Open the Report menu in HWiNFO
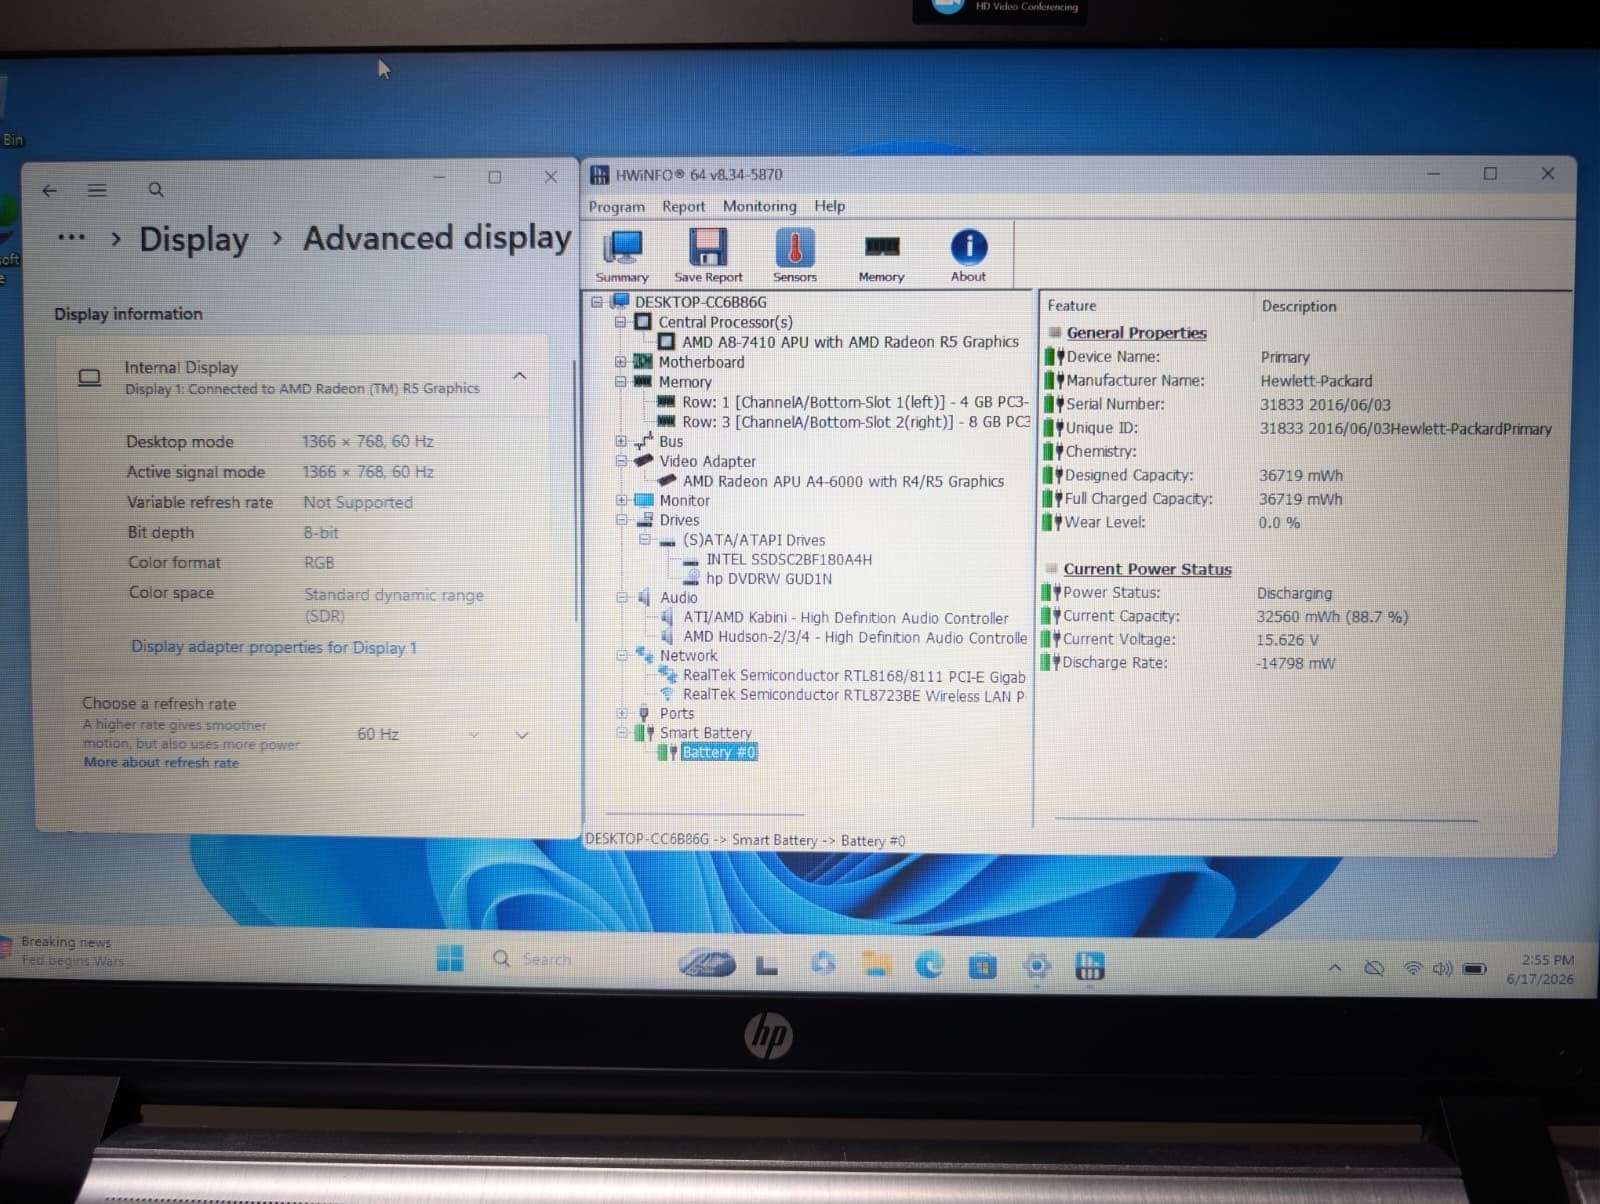Image resolution: width=1600 pixels, height=1204 pixels. tap(683, 206)
